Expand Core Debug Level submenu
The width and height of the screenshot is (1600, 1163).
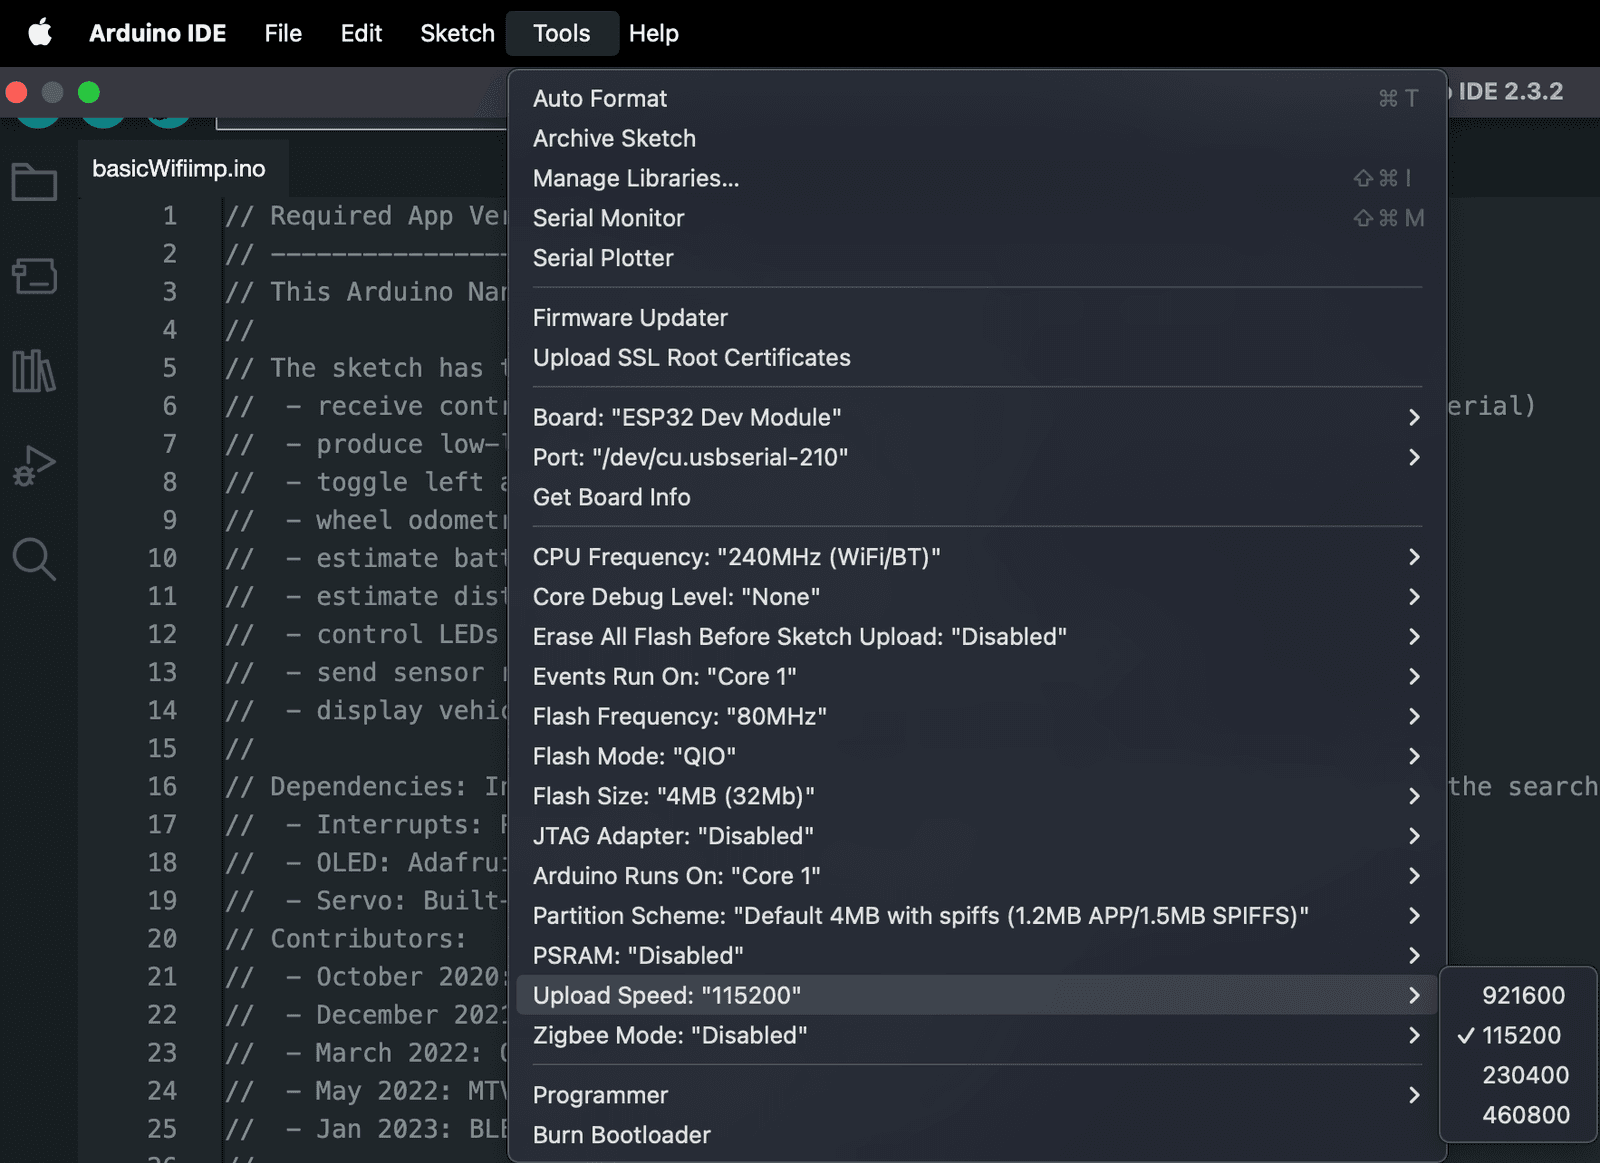tap(977, 597)
